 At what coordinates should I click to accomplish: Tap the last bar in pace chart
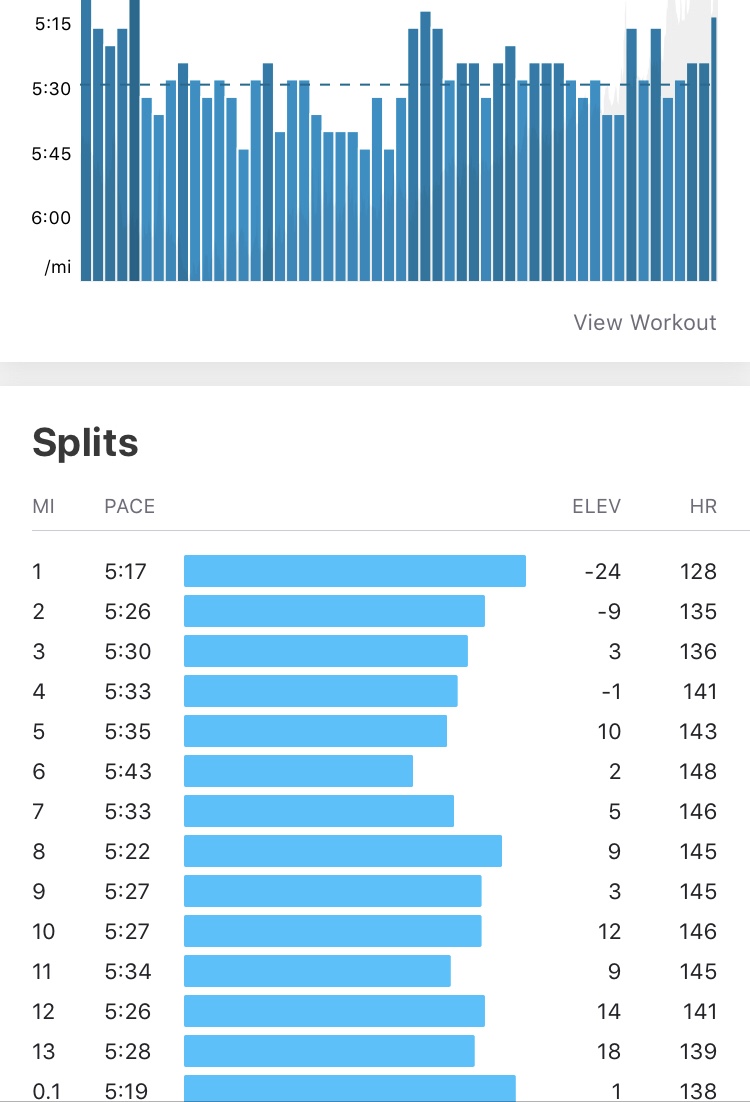714,150
